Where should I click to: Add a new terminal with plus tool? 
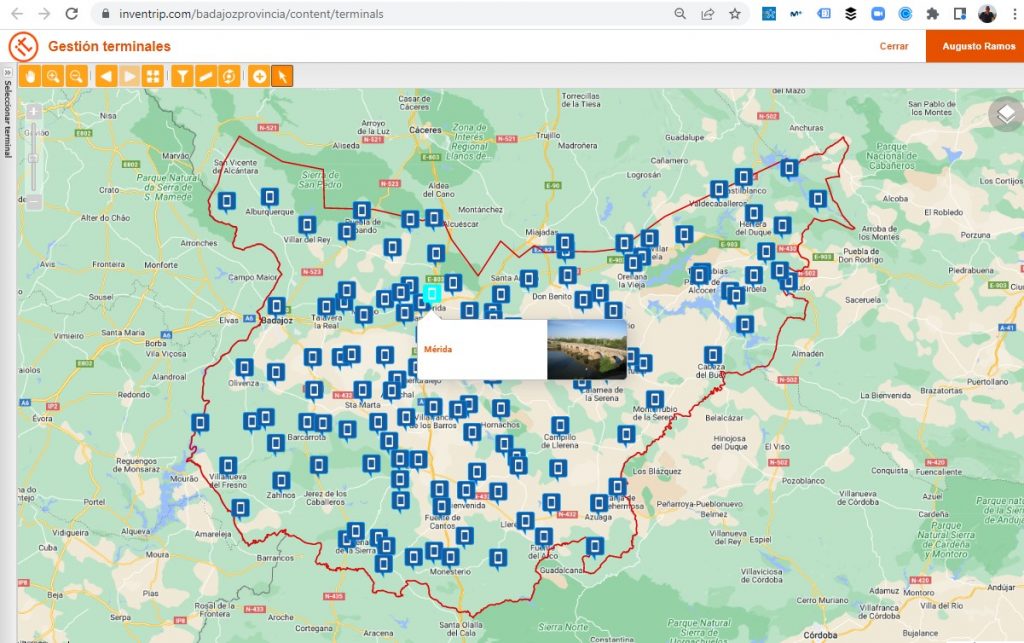pos(259,76)
